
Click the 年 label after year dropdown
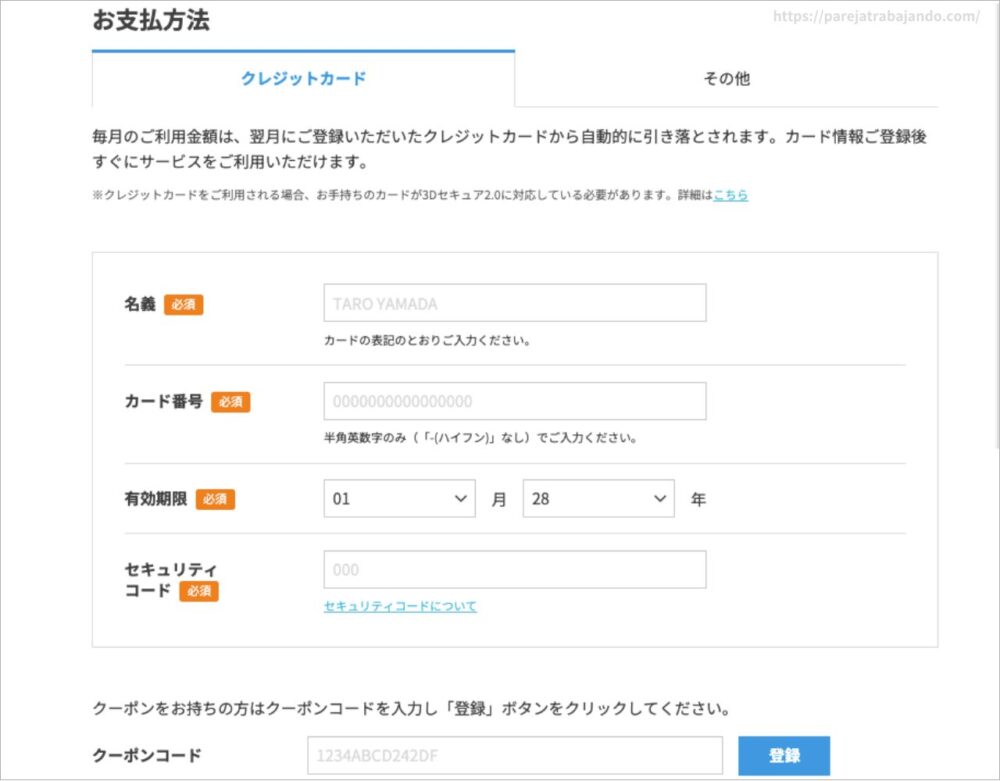tap(698, 499)
